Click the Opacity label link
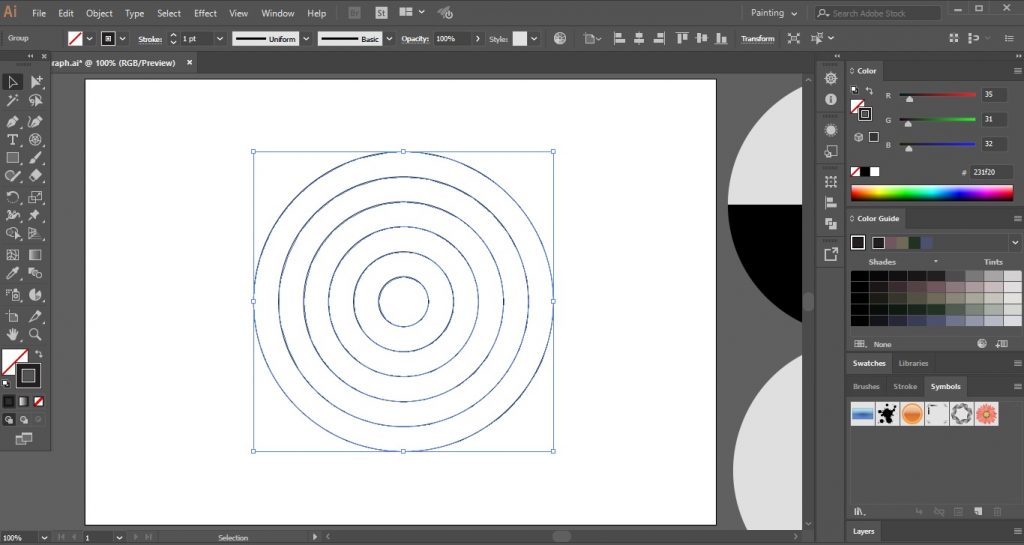The height and width of the screenshot is (545, 1024). (415, 39)
